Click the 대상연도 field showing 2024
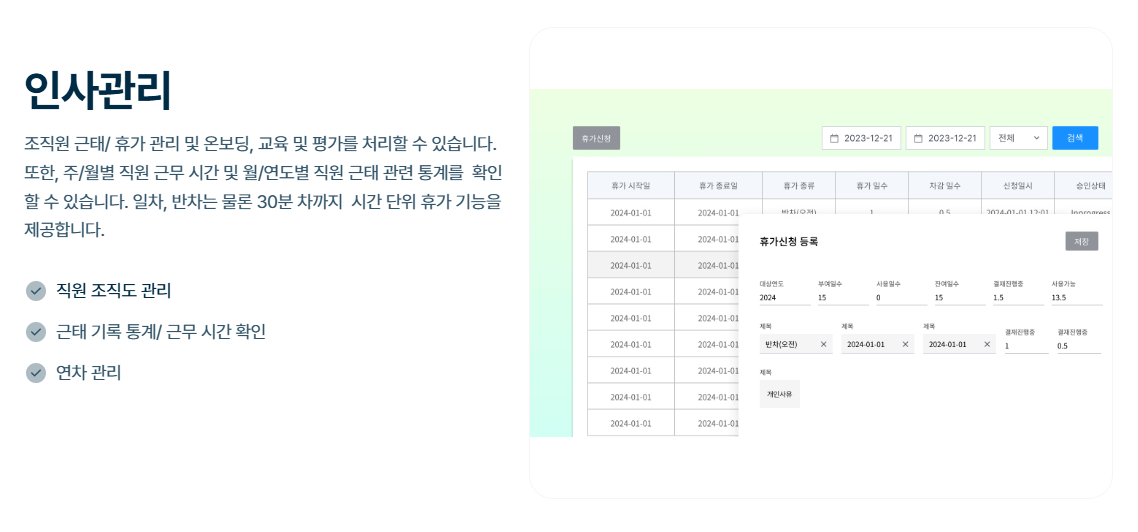1138x532 pixels. click(x=783, y=298)
